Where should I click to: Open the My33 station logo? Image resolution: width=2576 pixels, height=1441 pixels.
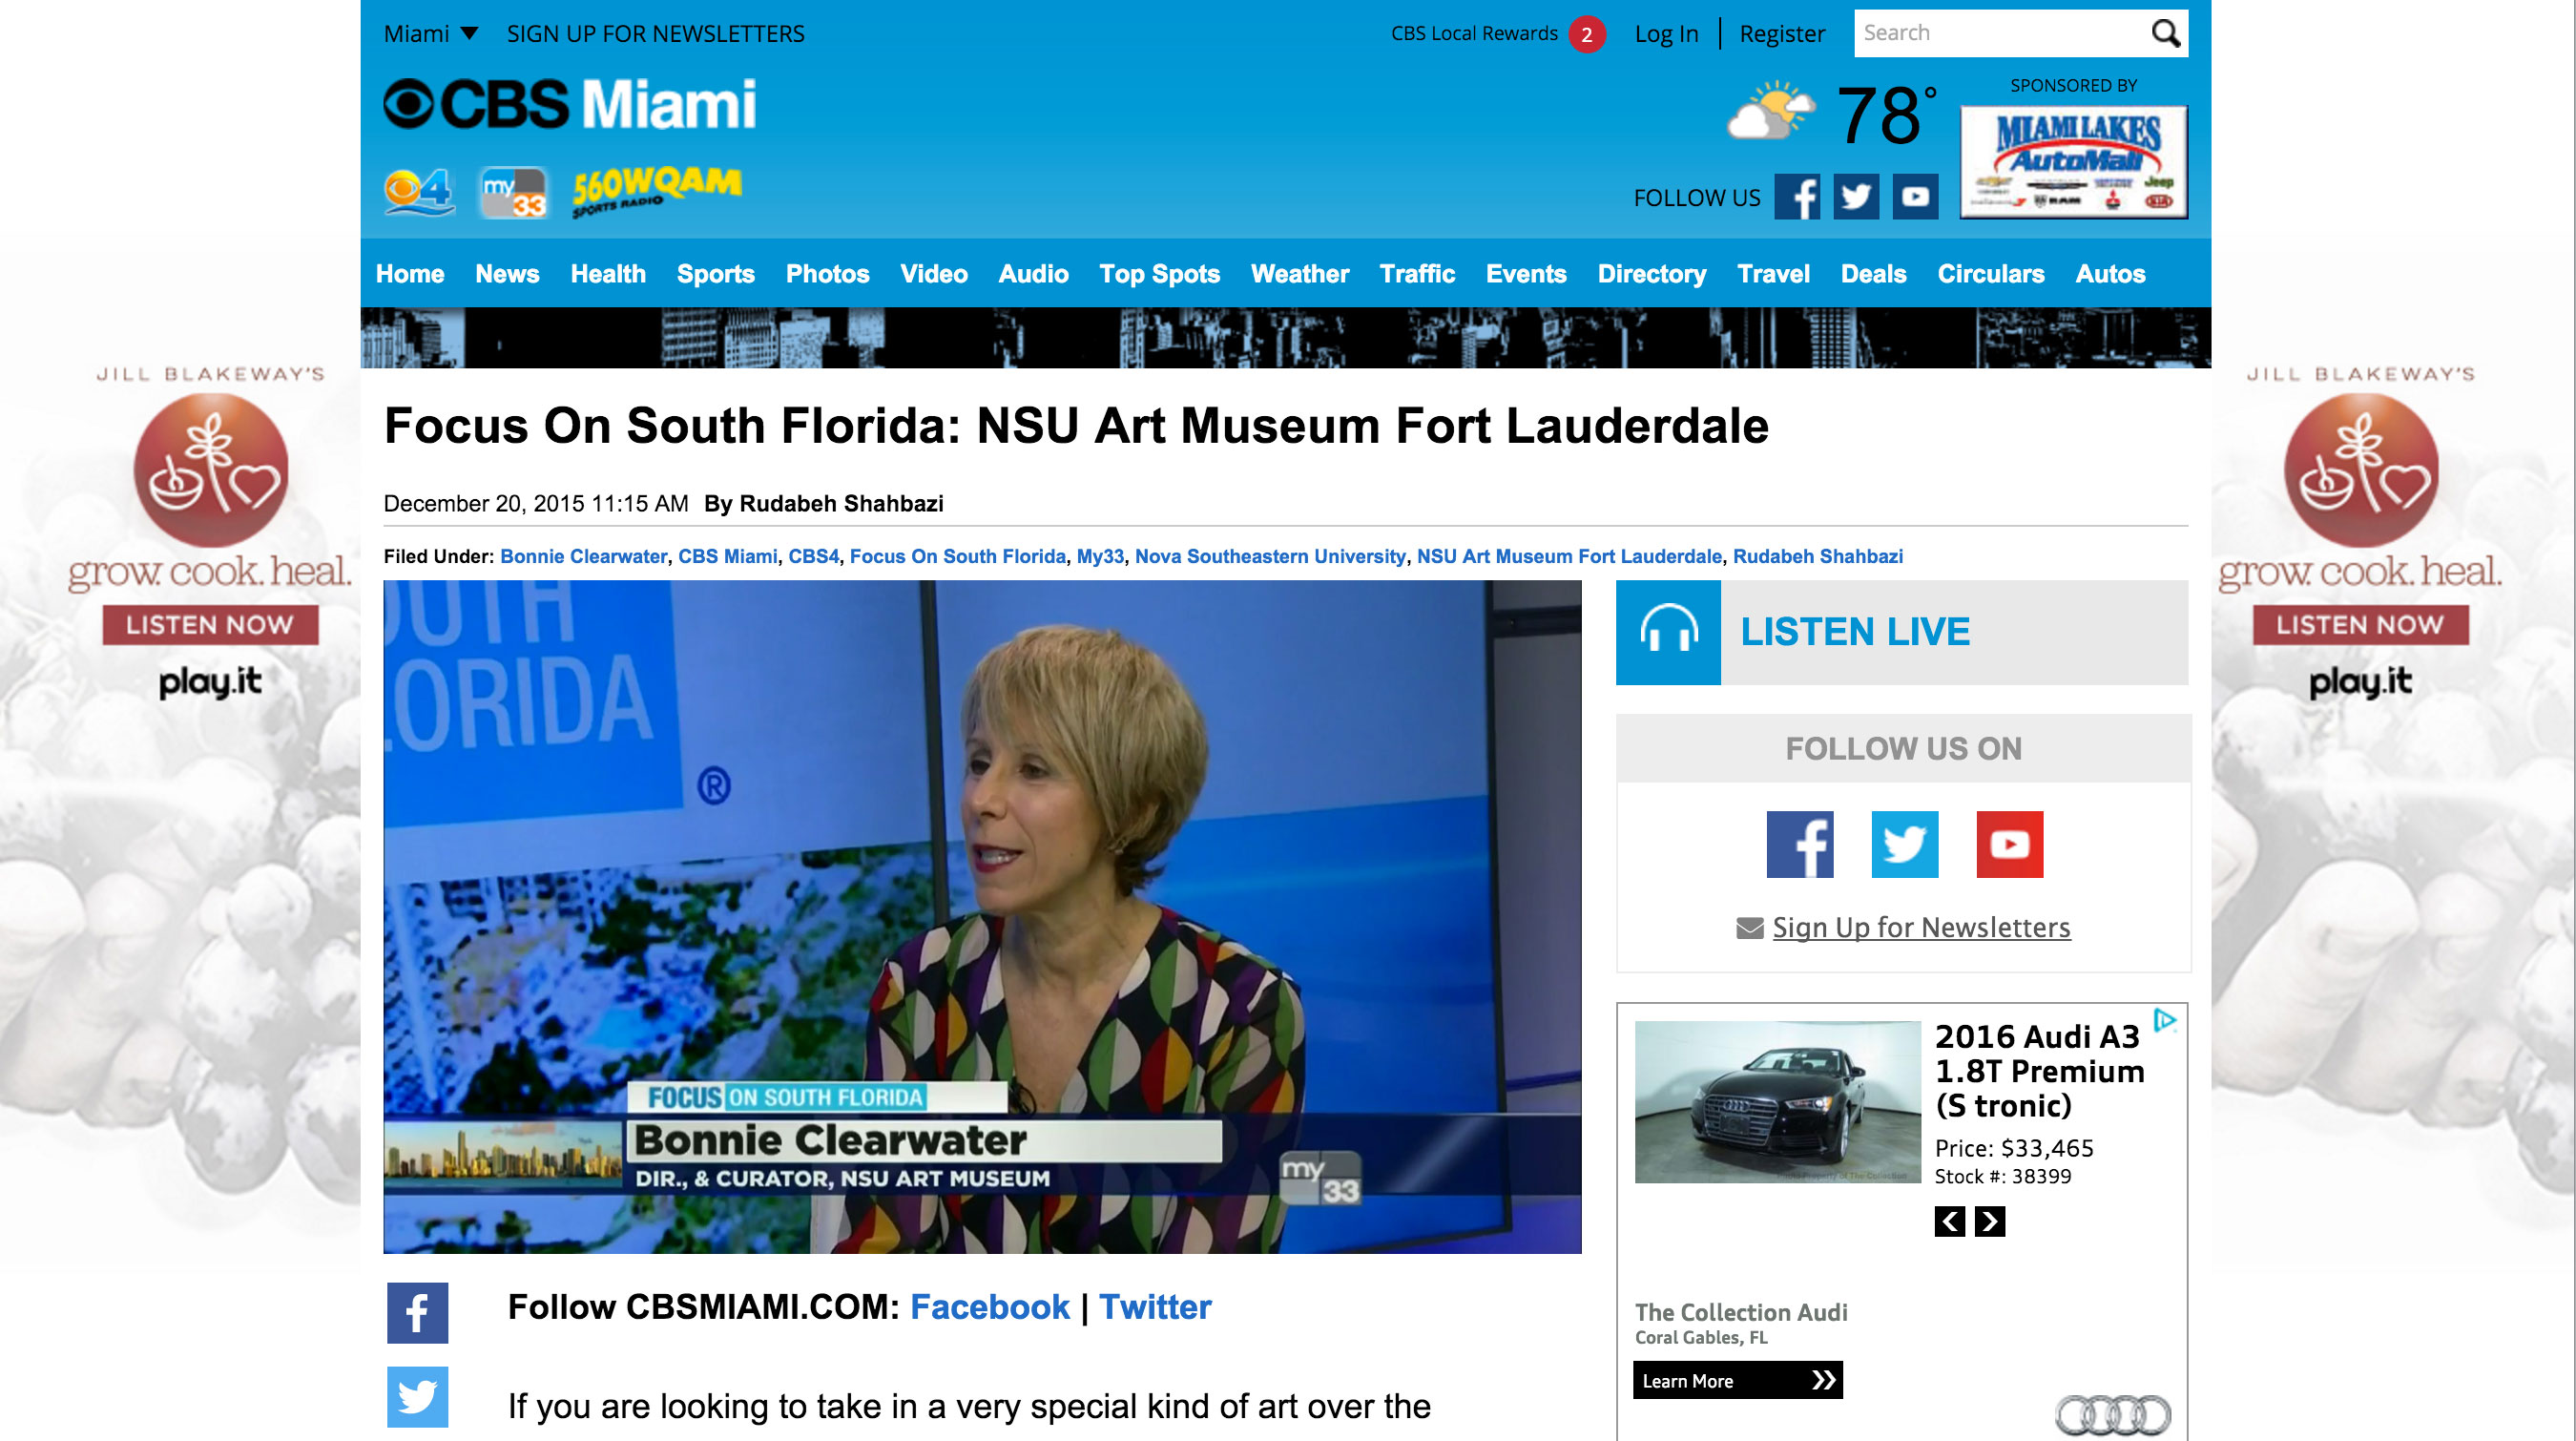(514, 192)
